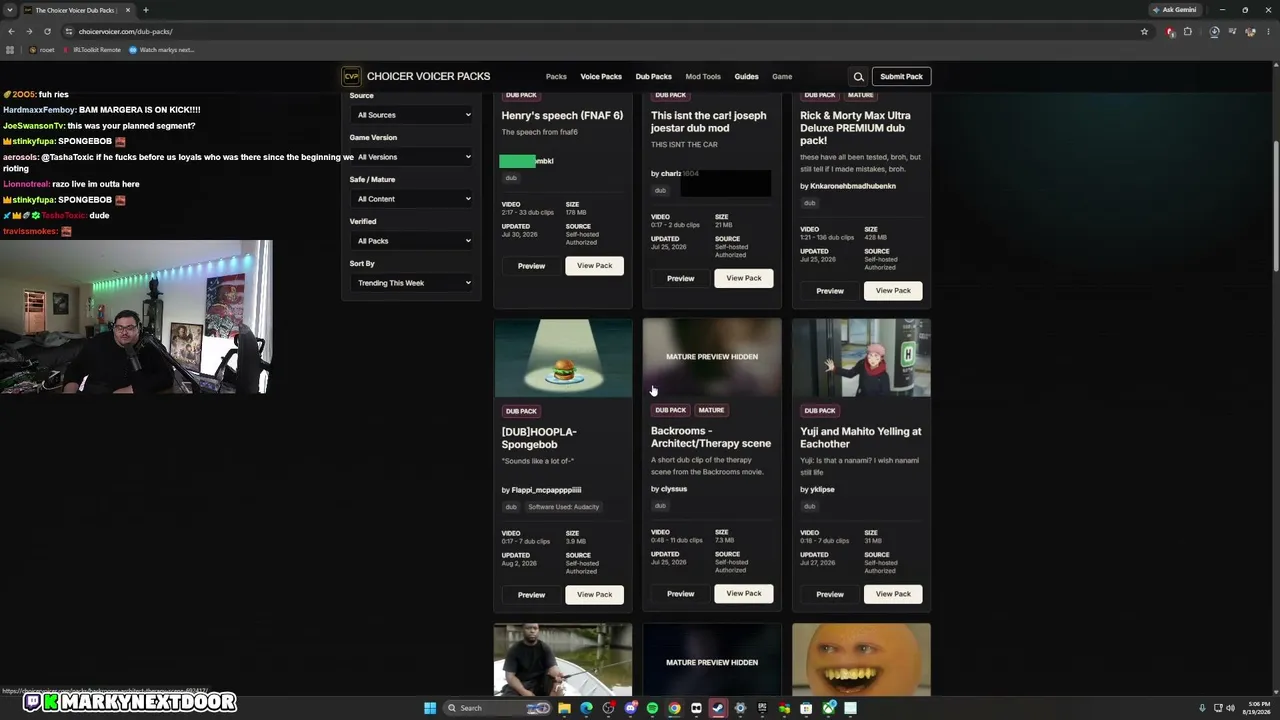This screenshot has width=1280, height=720.
Task: Open Spotify from the taskbar
Action: tap(652, 708)
